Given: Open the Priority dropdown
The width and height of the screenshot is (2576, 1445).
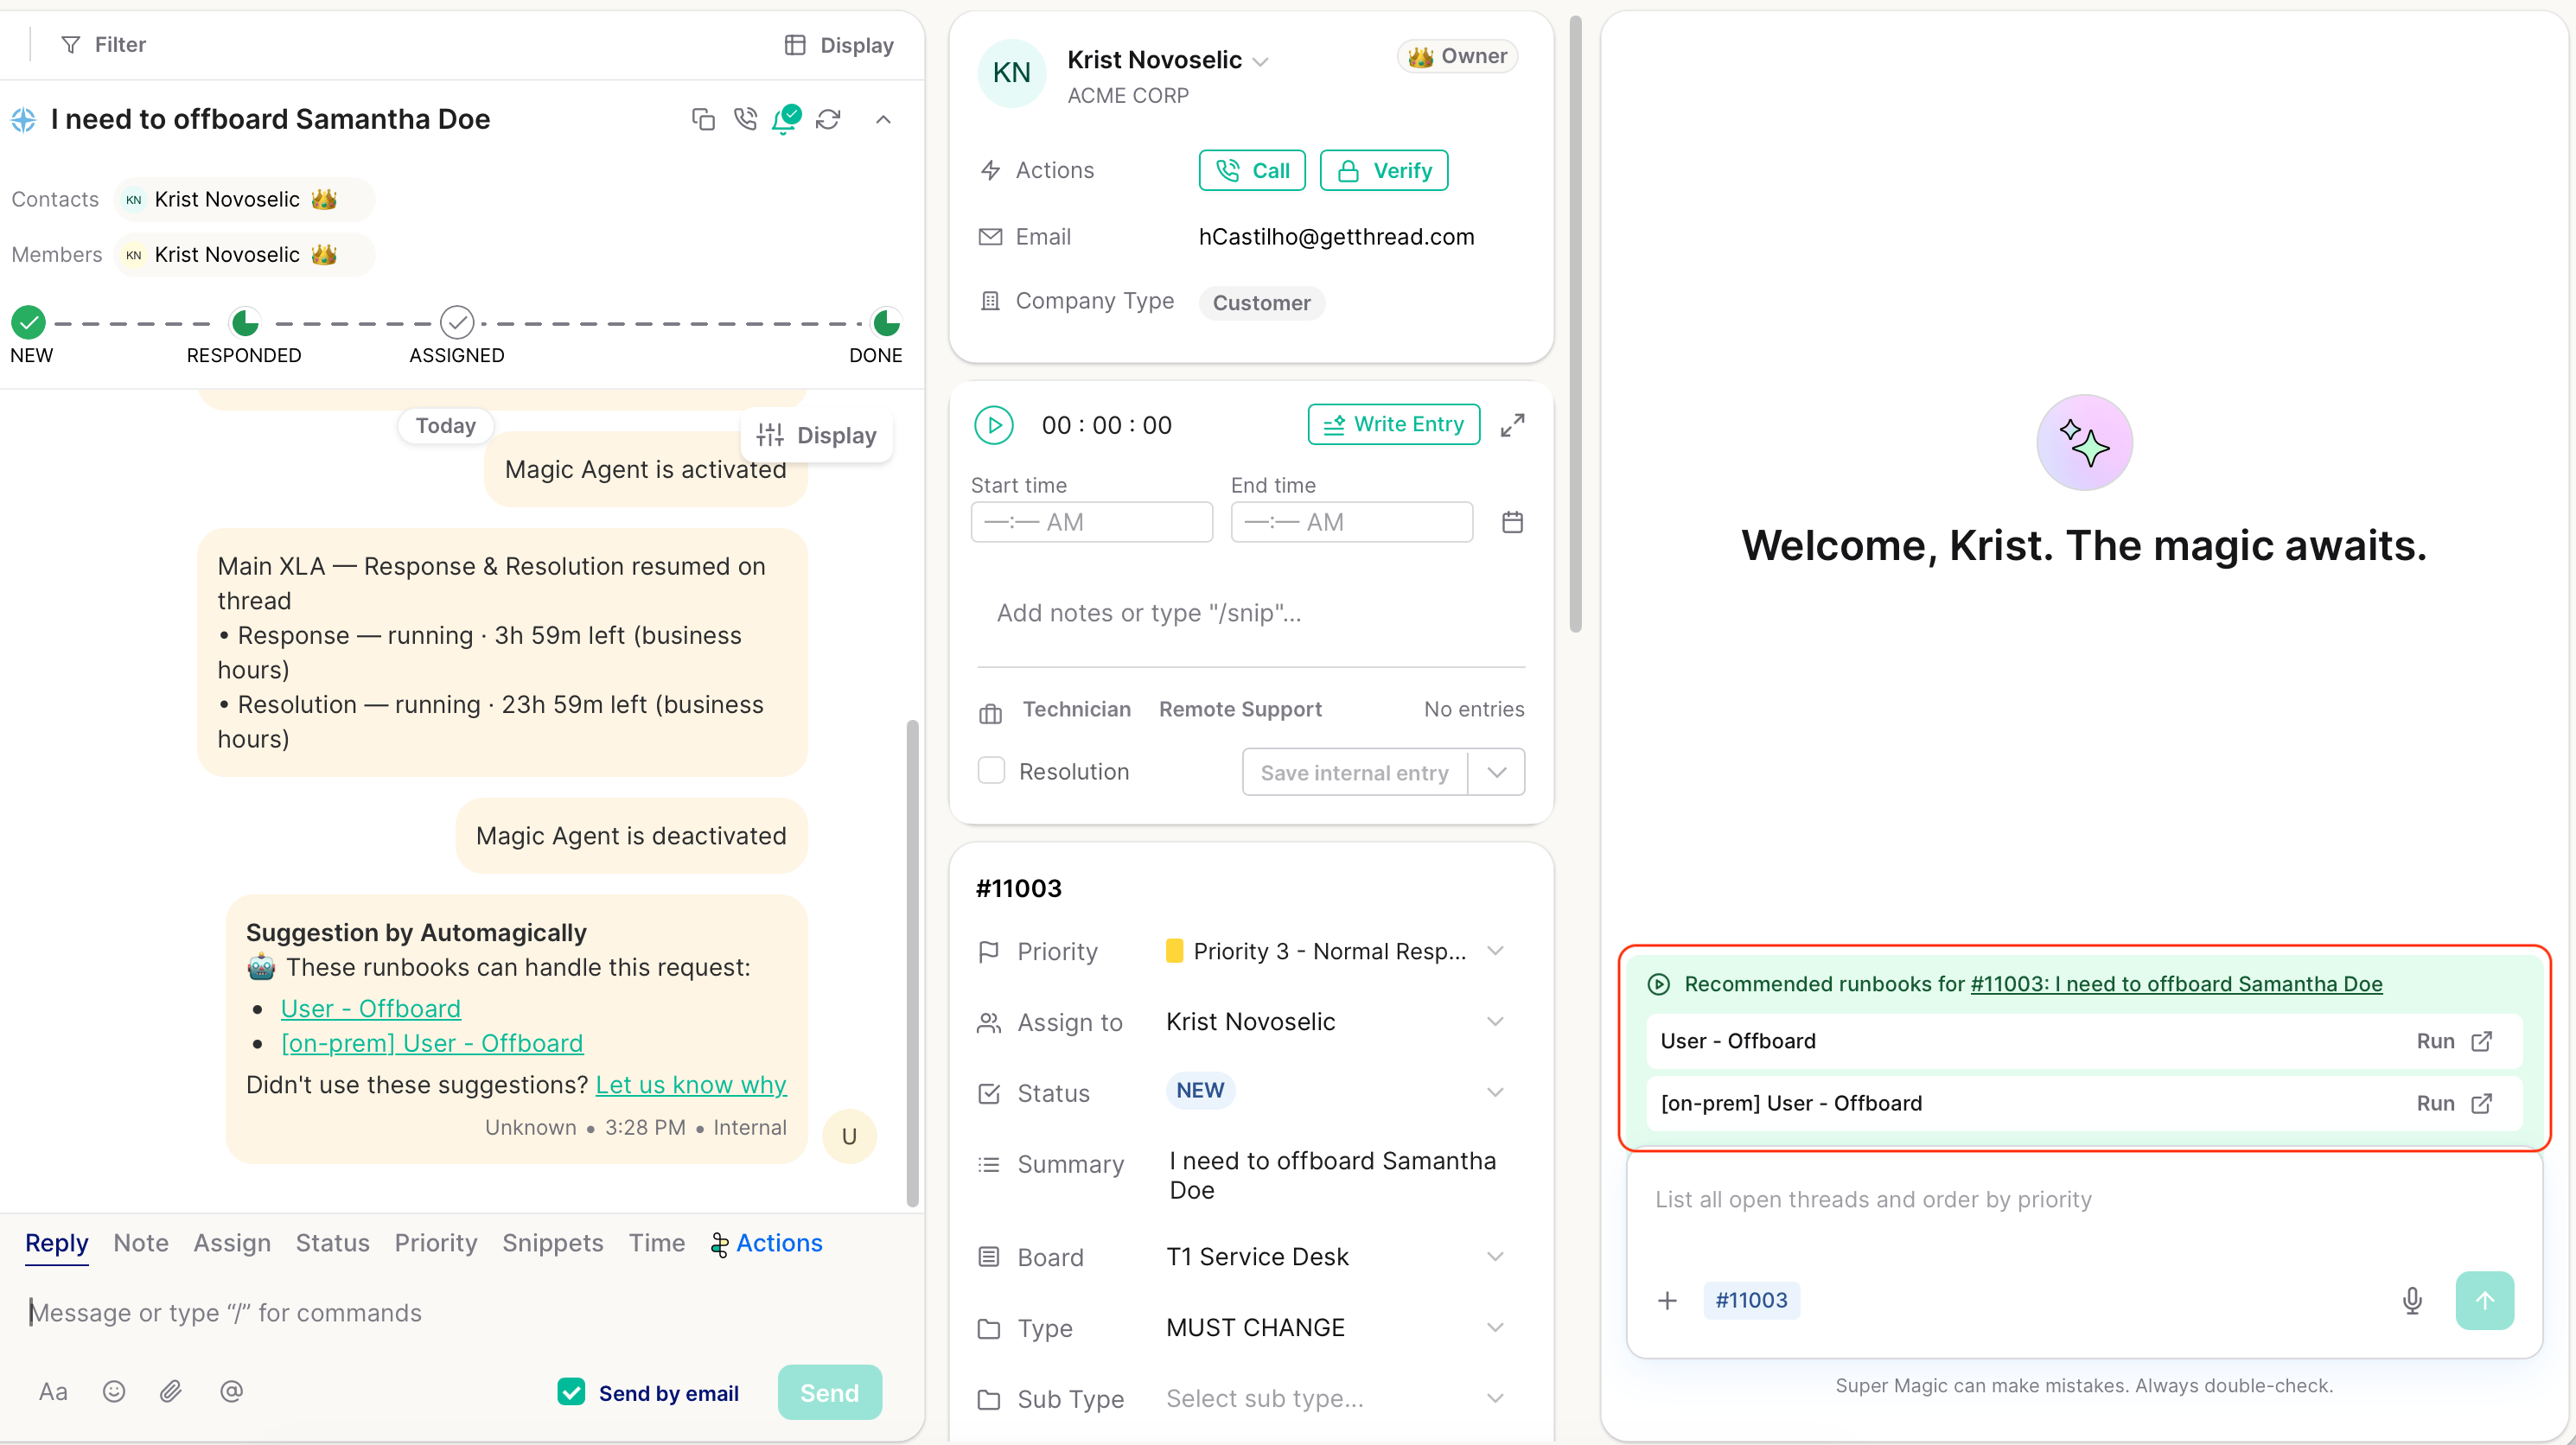Looking at the screenshot, I should click(x=1495, y=951).
